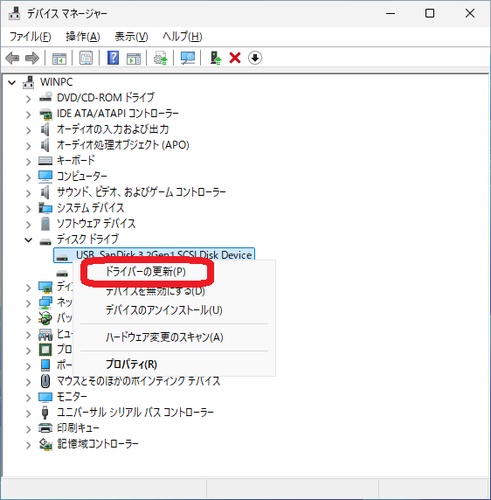The height and width of the screenshot is (500, 491).
Task: Select the キーボード category label
Action: [76, 160]
